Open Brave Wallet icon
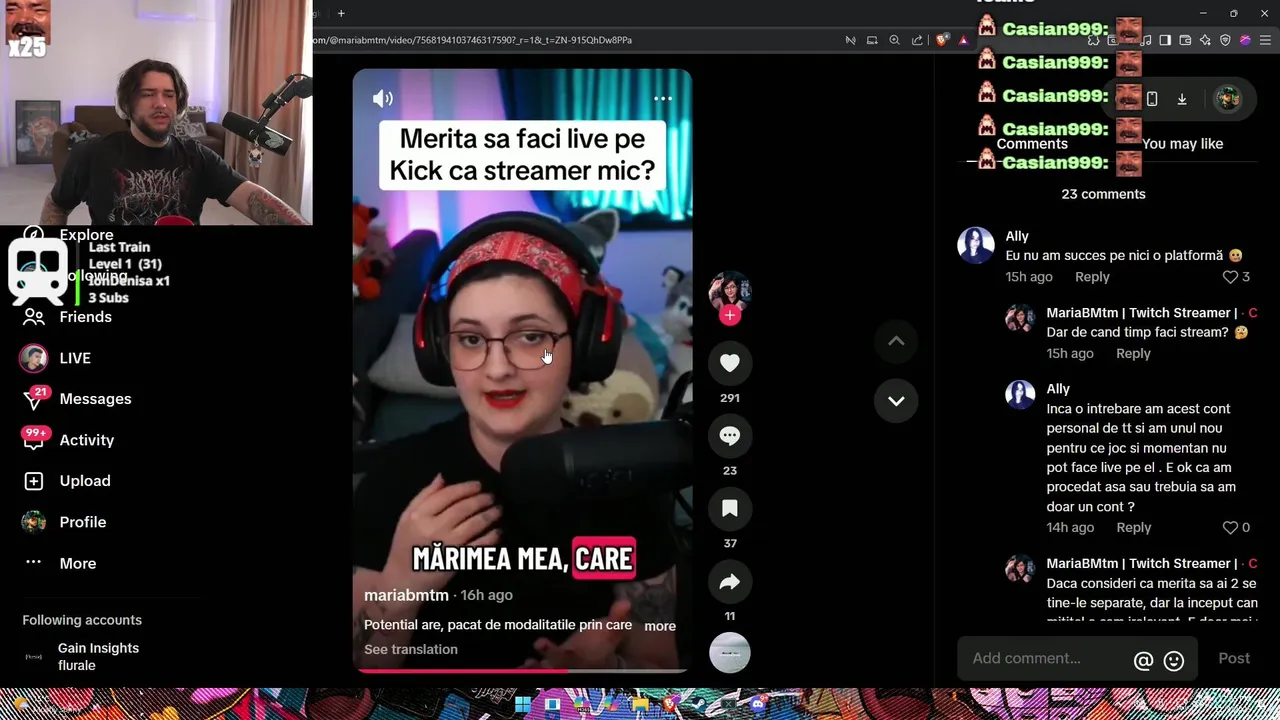 click(x=1185, y=40)
